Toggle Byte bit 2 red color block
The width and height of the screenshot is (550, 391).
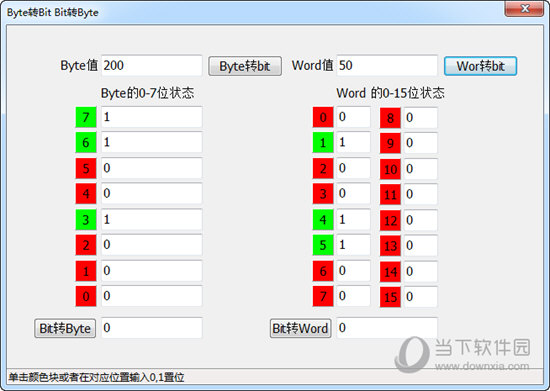click(x=86, y=245)
